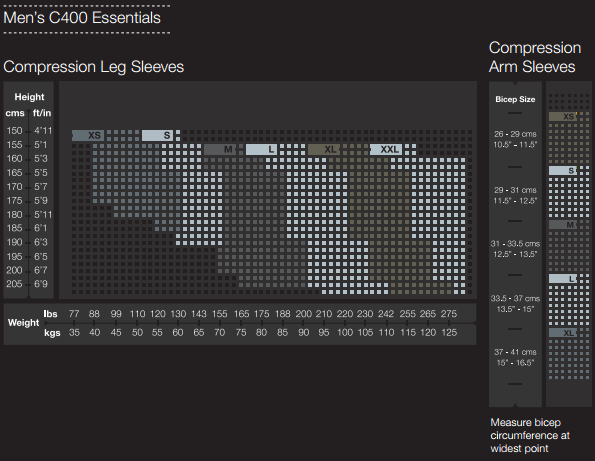Select the XS label in leg sleeves chart
The image size is (595, 461).
pyautogui.click(x=88, y=135)
